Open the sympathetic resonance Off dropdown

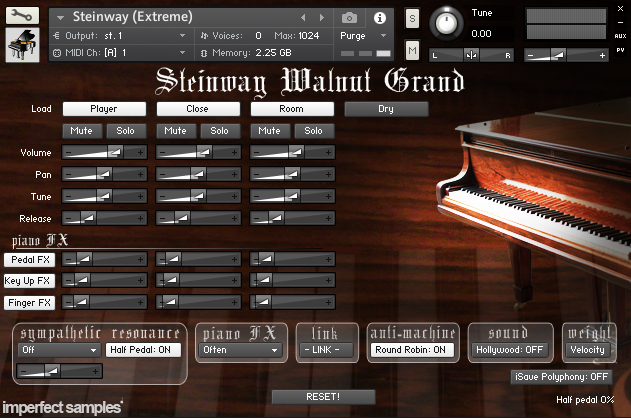[59, 350]
